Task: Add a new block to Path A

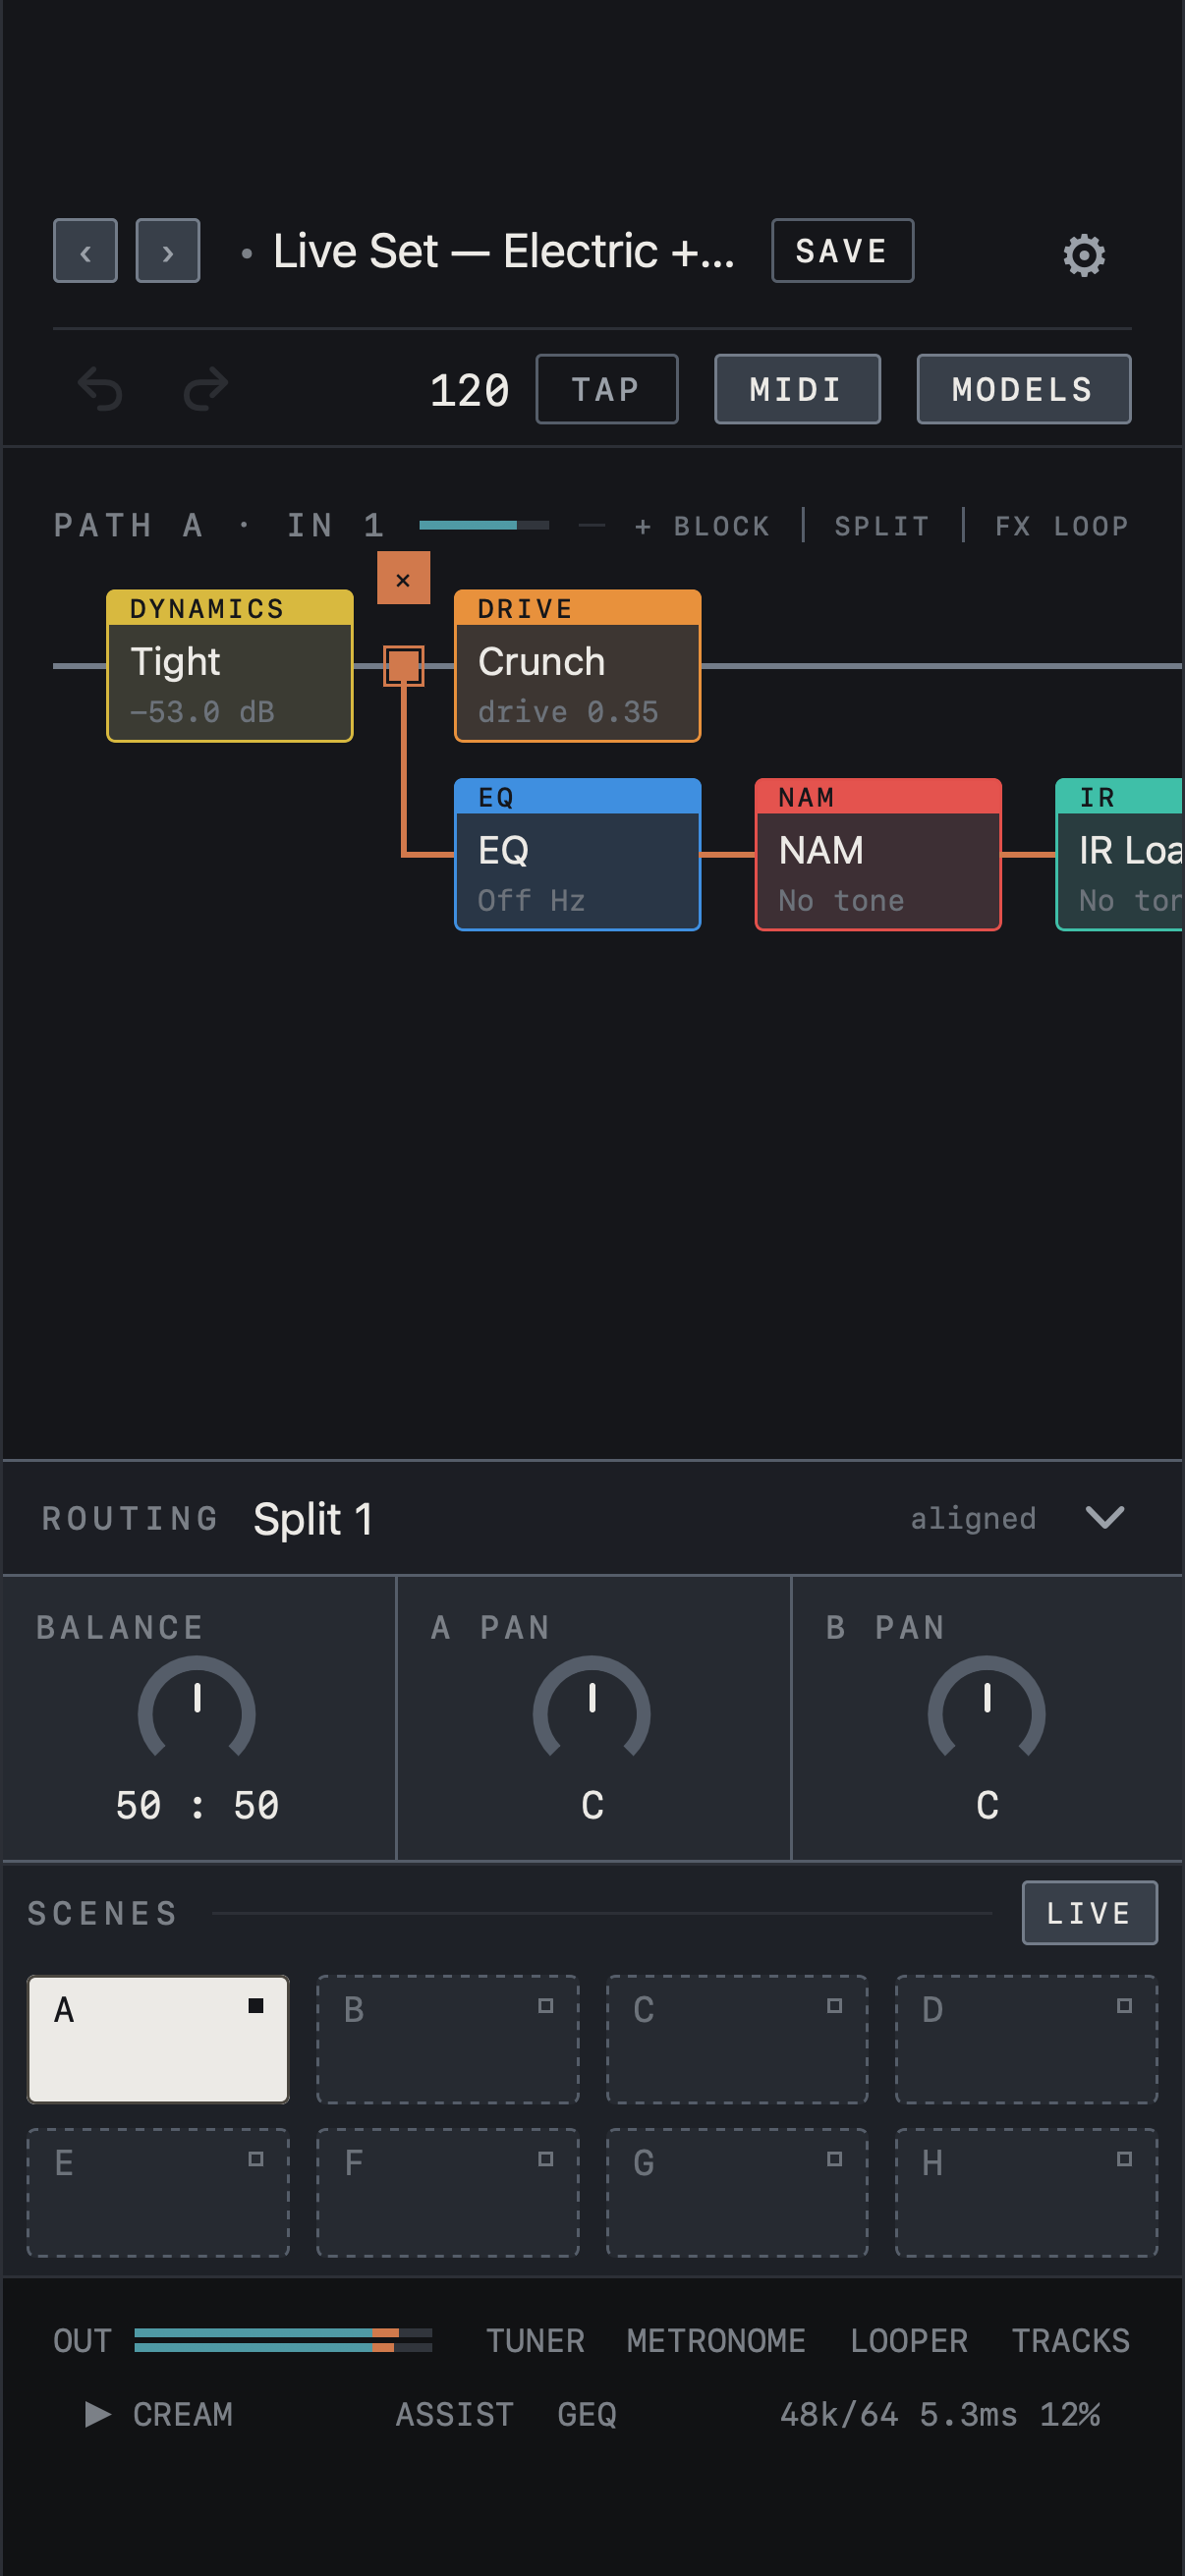Action: click(x=702, y=526)
